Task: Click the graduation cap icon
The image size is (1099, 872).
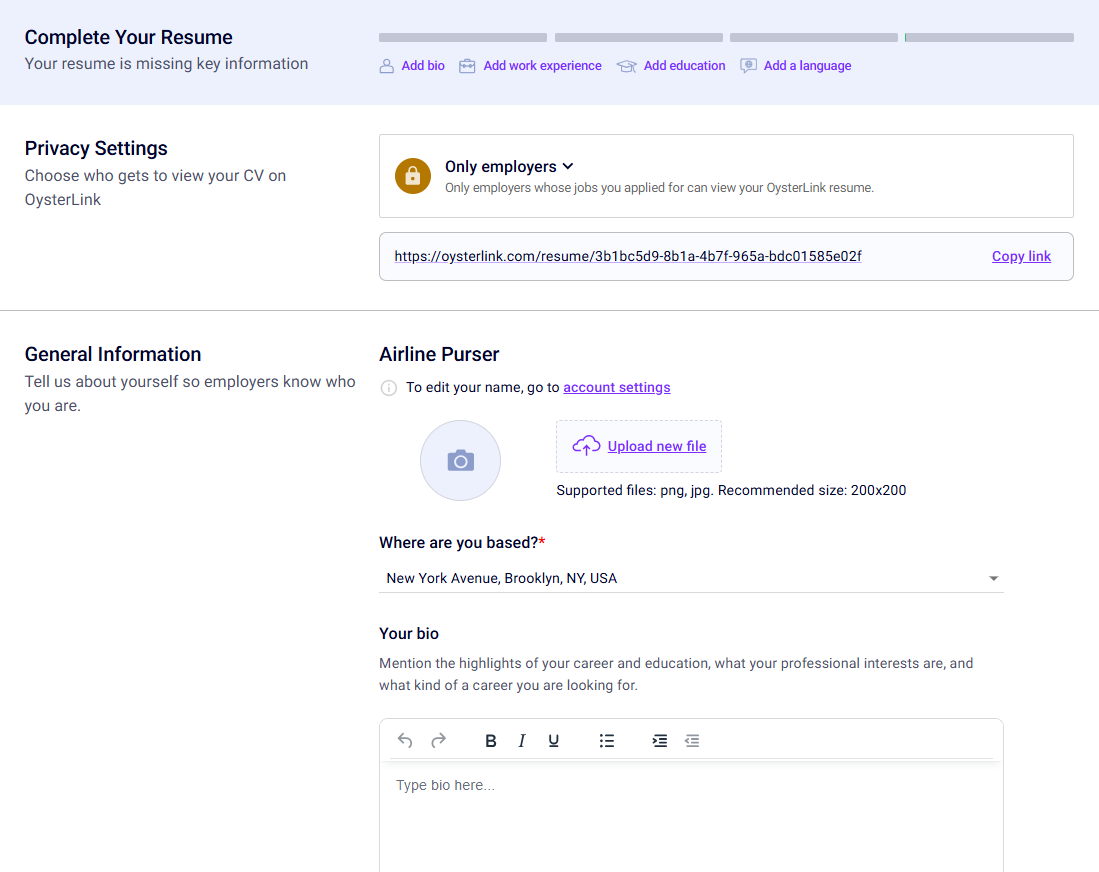Action: [627, 66]
